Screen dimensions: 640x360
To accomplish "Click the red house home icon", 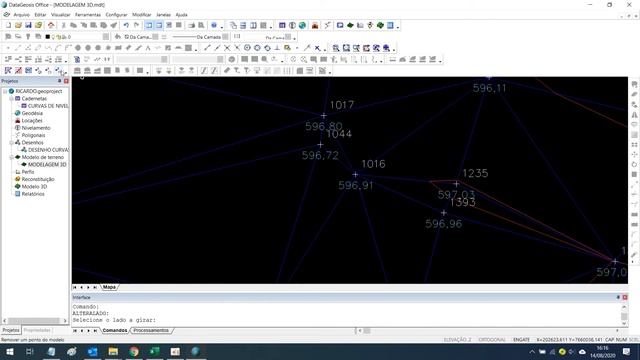I will click(x=51, y=25).
